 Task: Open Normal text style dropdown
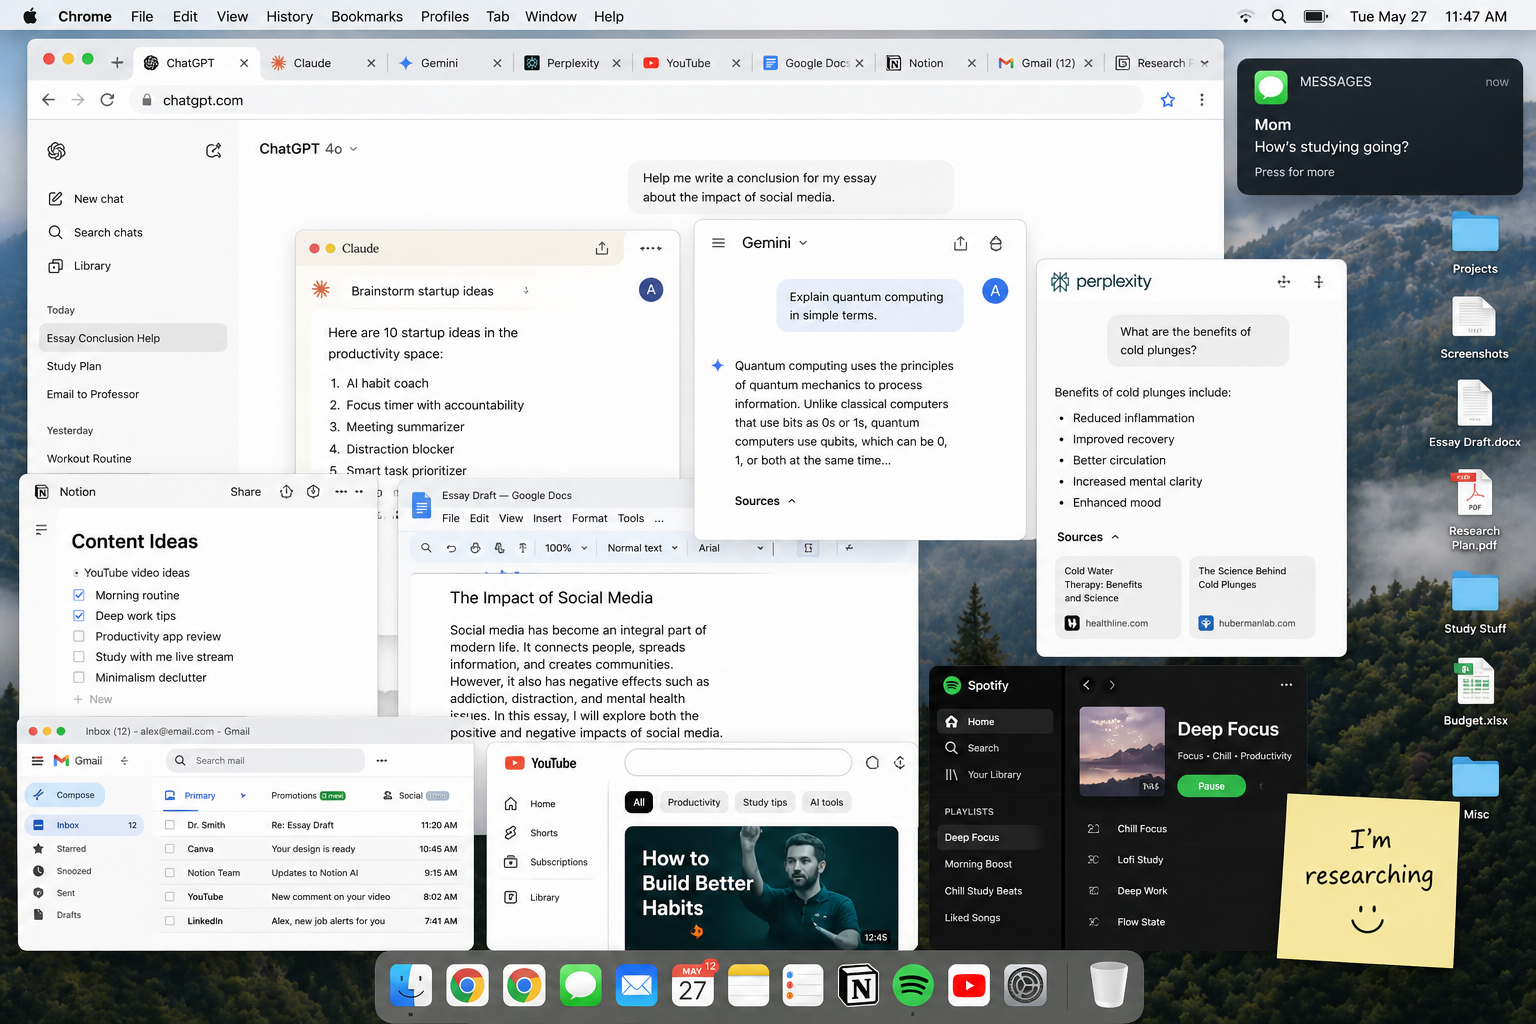point(643,548)
